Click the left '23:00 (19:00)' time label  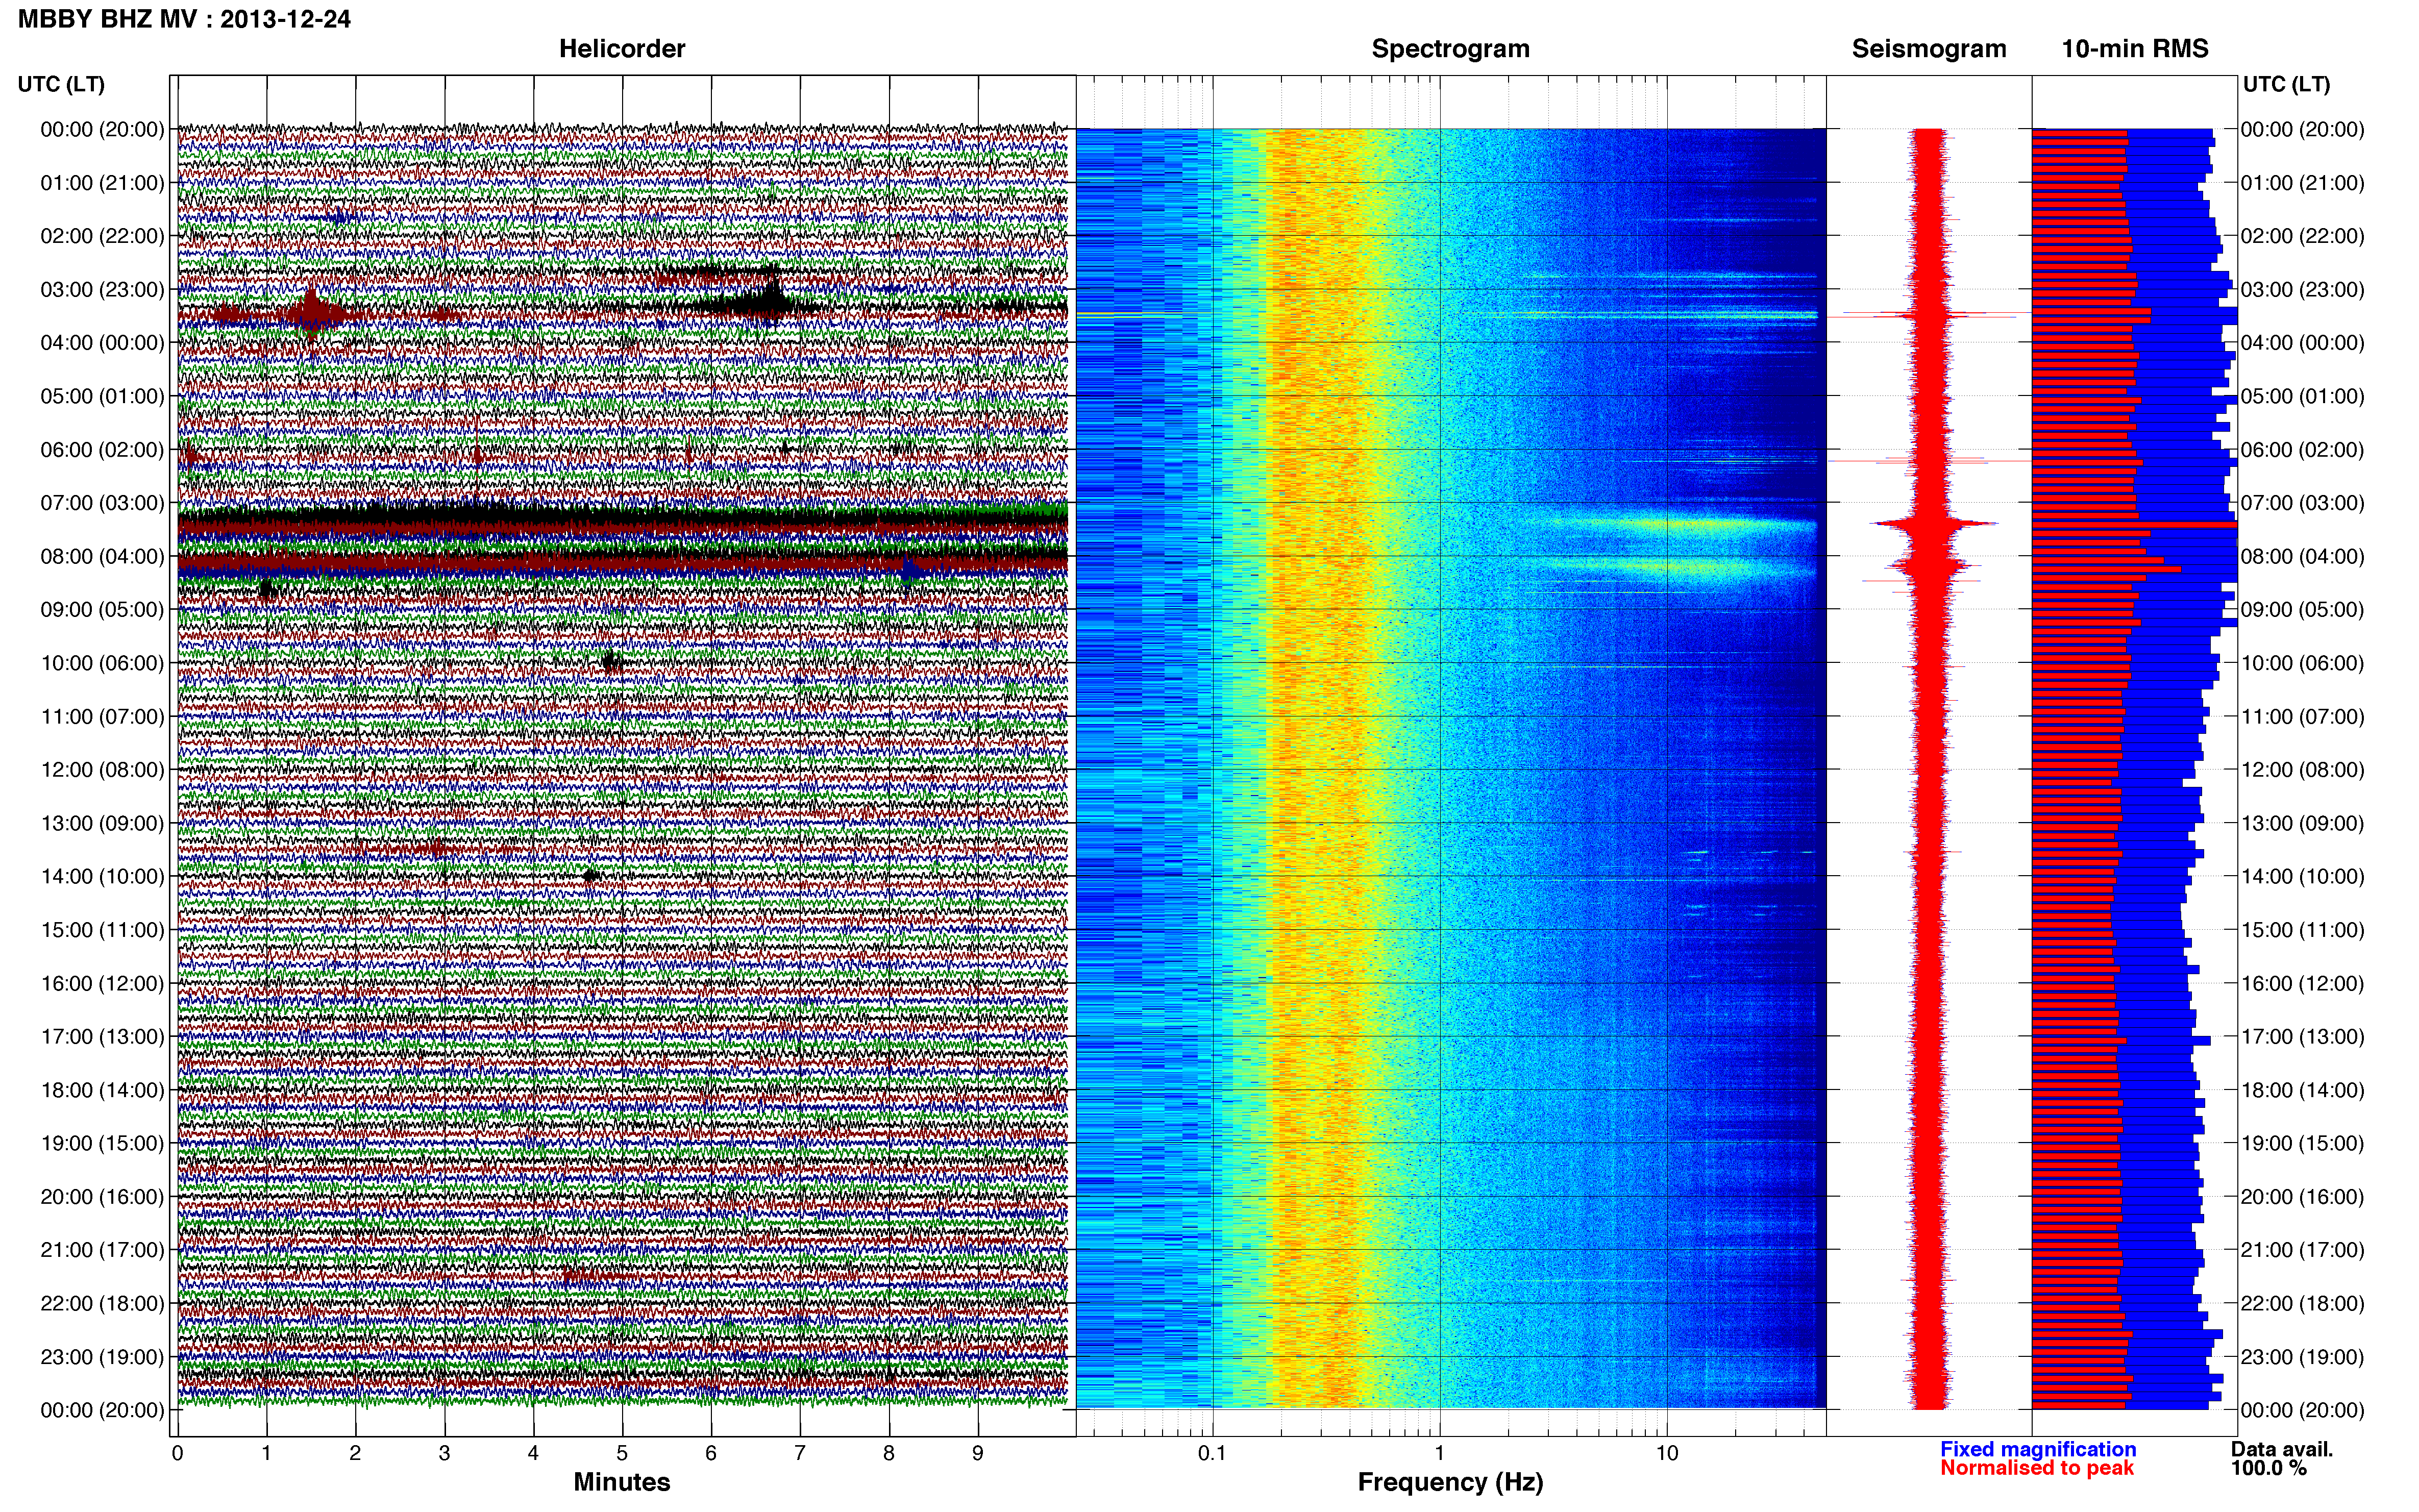102,1357
